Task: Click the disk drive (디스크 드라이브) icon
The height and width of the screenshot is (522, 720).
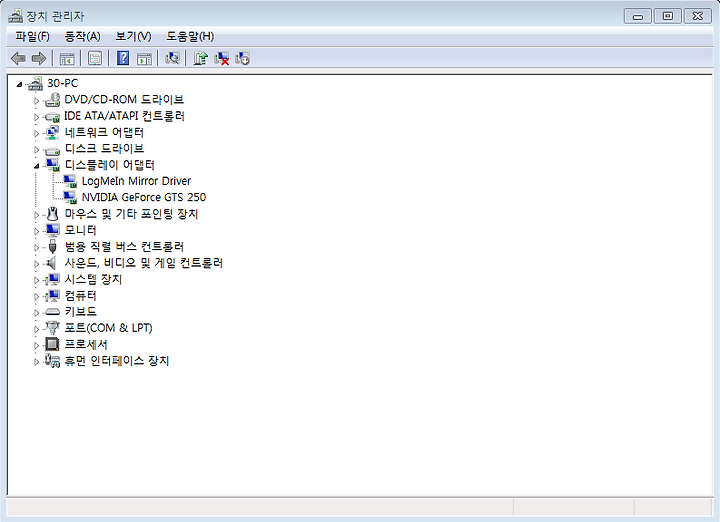Action: pos(52,150)
